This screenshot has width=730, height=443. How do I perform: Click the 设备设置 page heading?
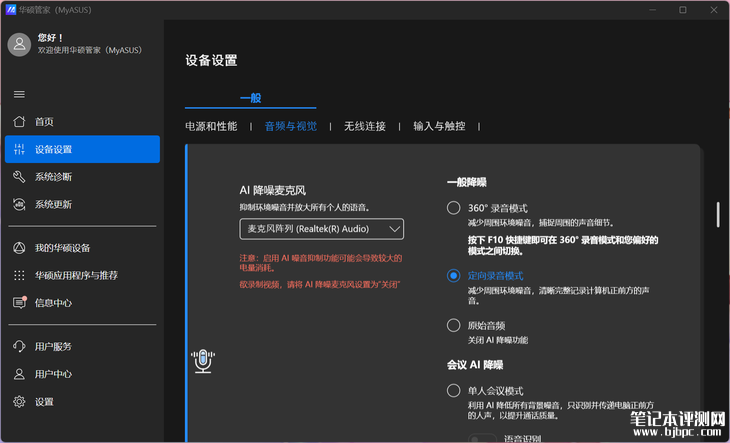coord(211,60)
